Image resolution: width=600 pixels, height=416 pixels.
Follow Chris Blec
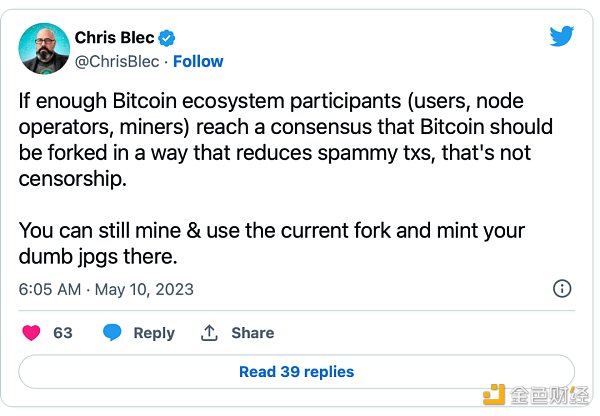[197, 61]
